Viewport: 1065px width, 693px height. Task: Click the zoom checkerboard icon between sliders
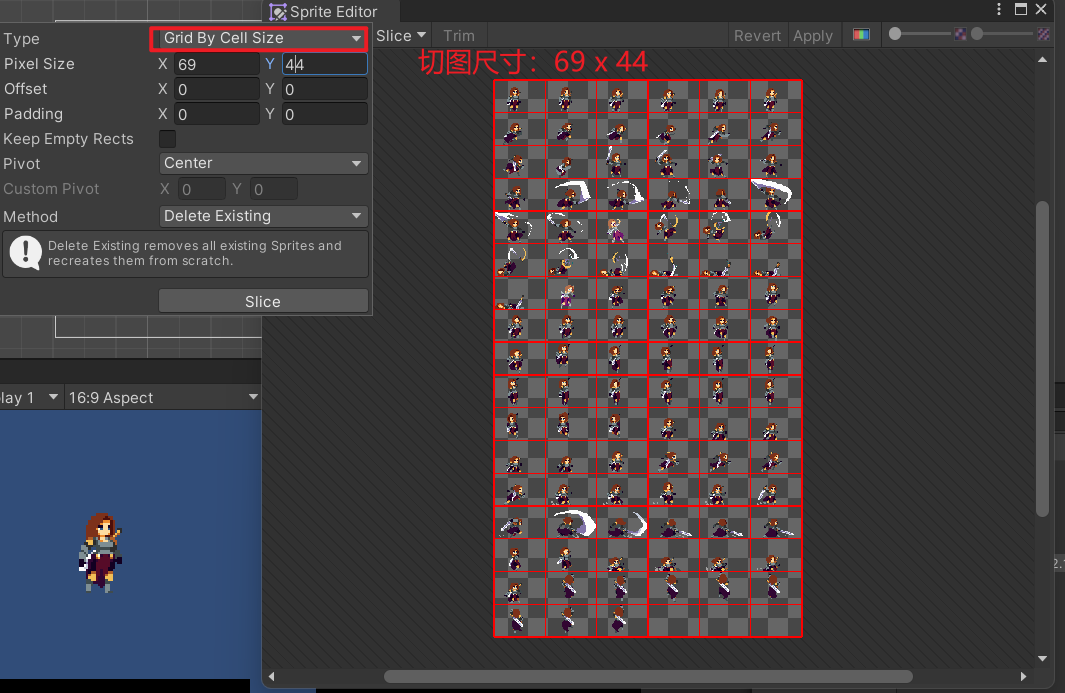(960, 34)
